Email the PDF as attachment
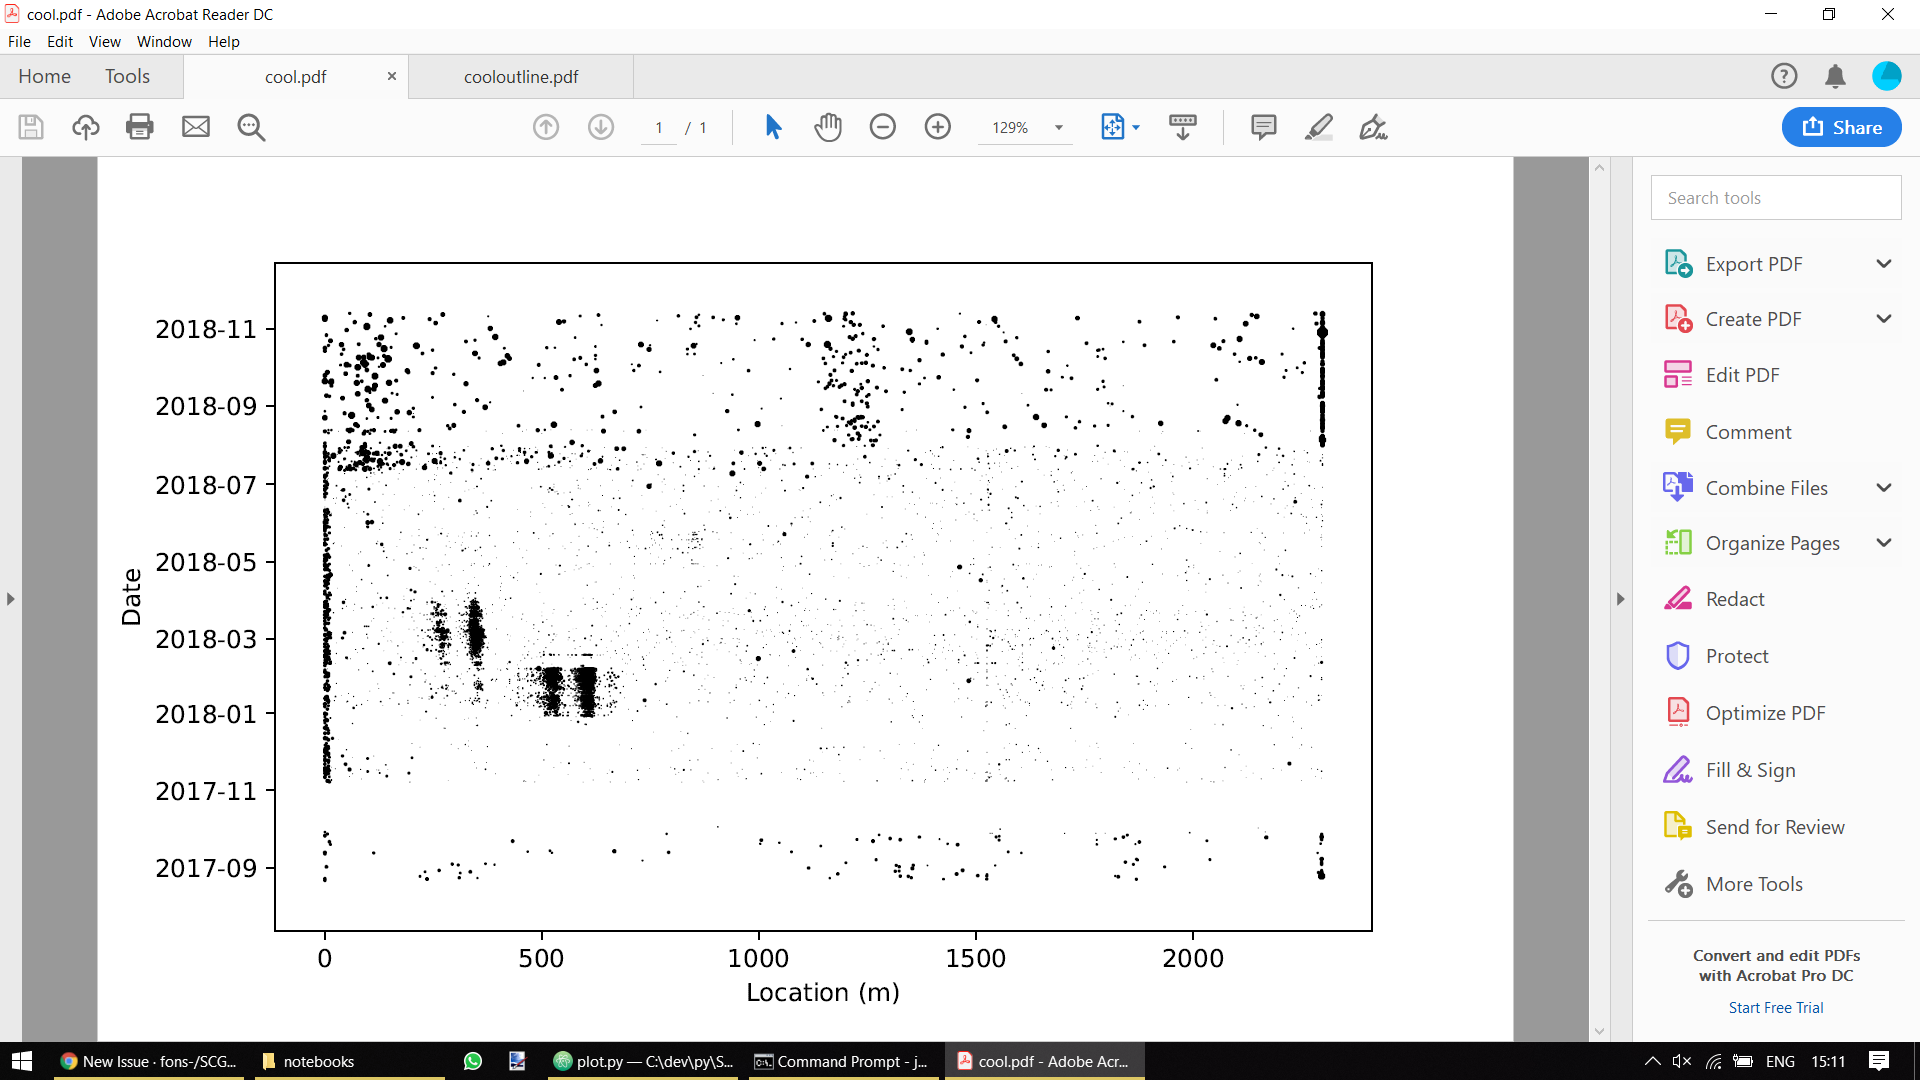 click(195, 127)
